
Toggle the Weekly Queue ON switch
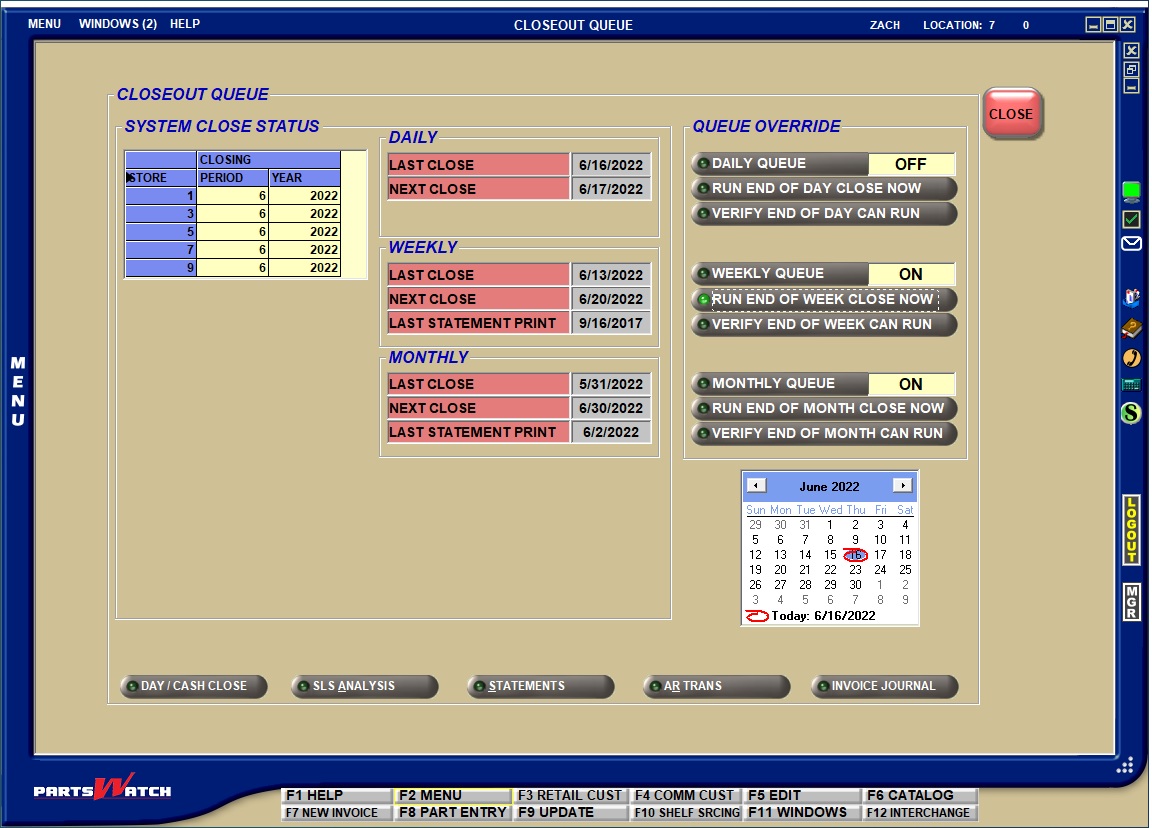tap(910, 274)
